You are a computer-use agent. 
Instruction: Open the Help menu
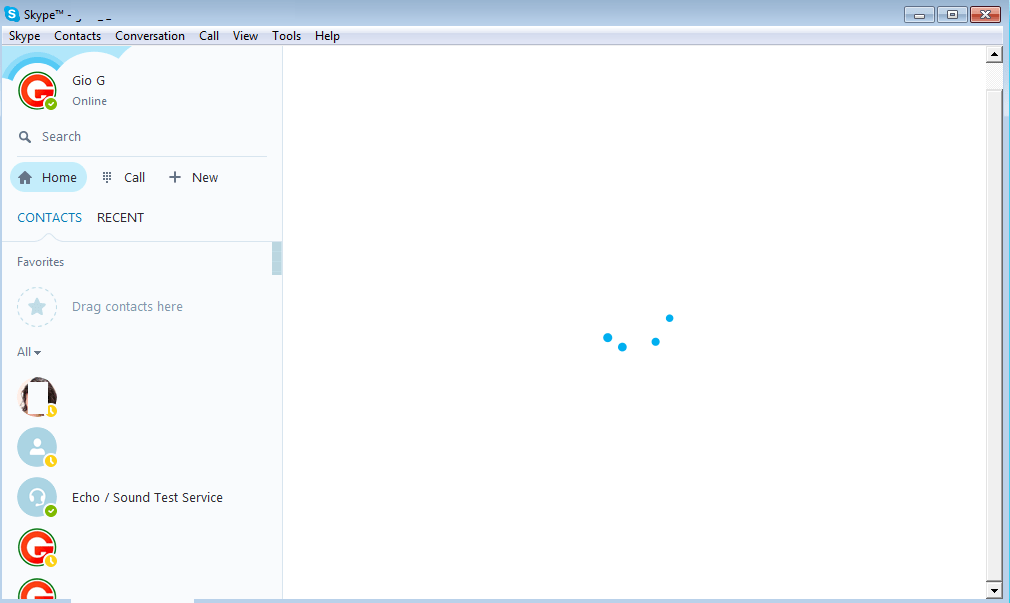point(327,36)
